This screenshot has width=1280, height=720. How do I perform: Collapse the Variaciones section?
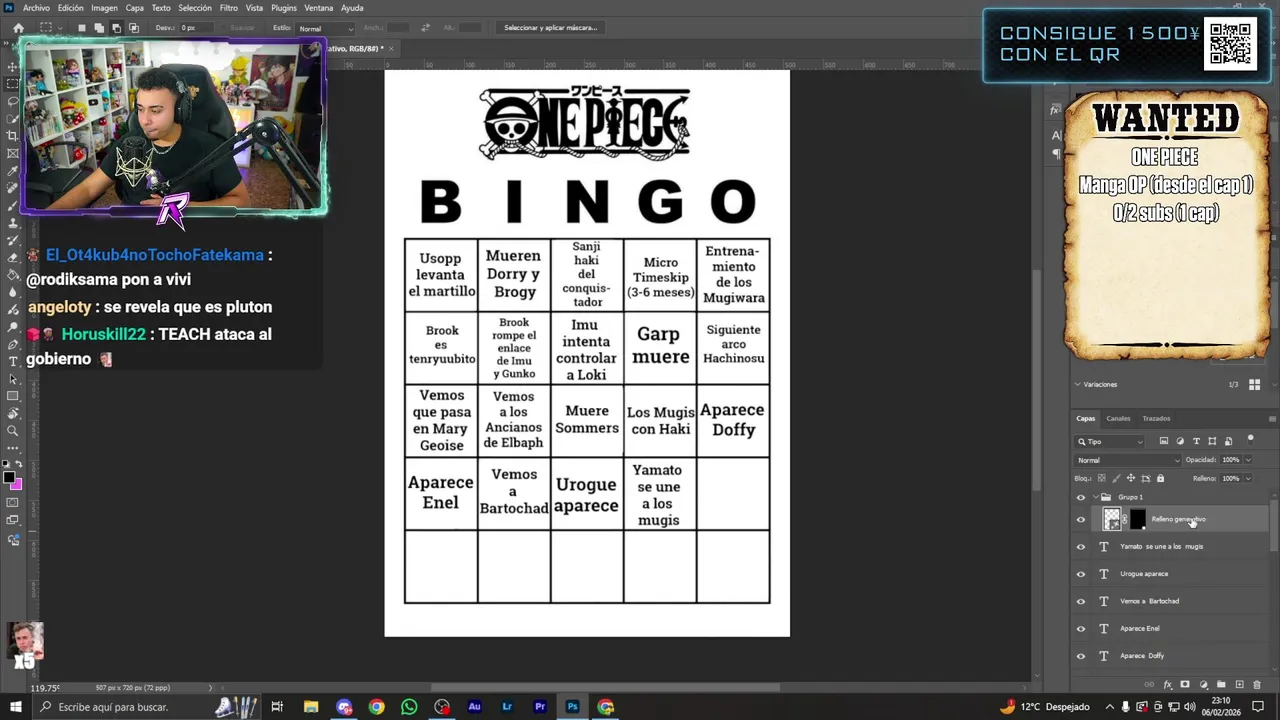click(1078, 384)
